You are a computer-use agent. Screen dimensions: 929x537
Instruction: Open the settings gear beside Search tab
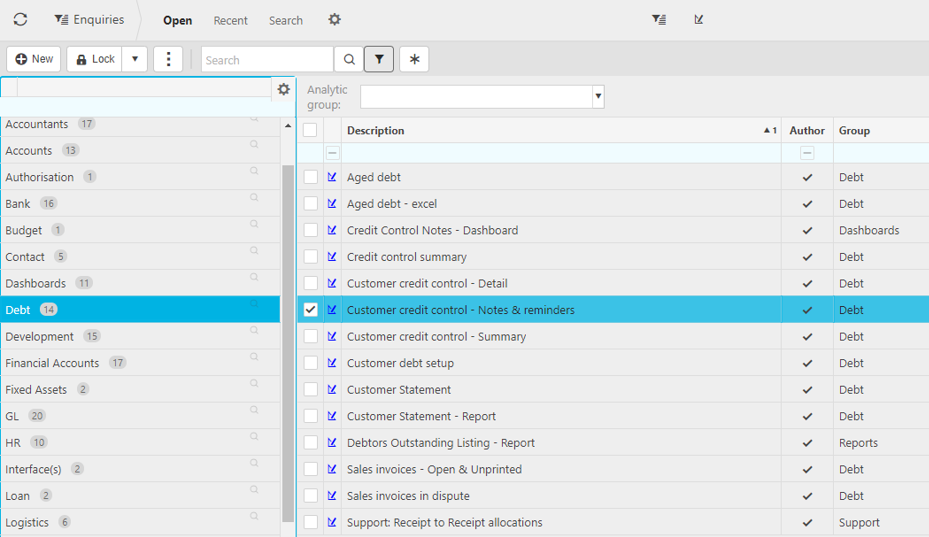pos(334,20)
